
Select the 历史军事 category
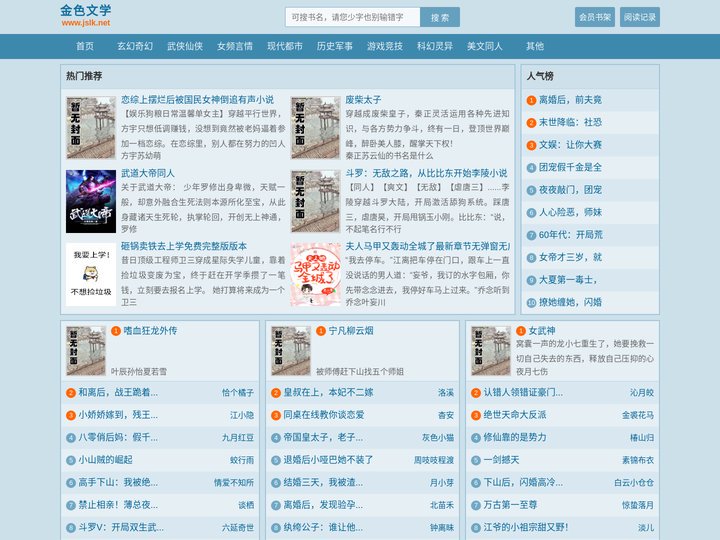pos(335,46)
